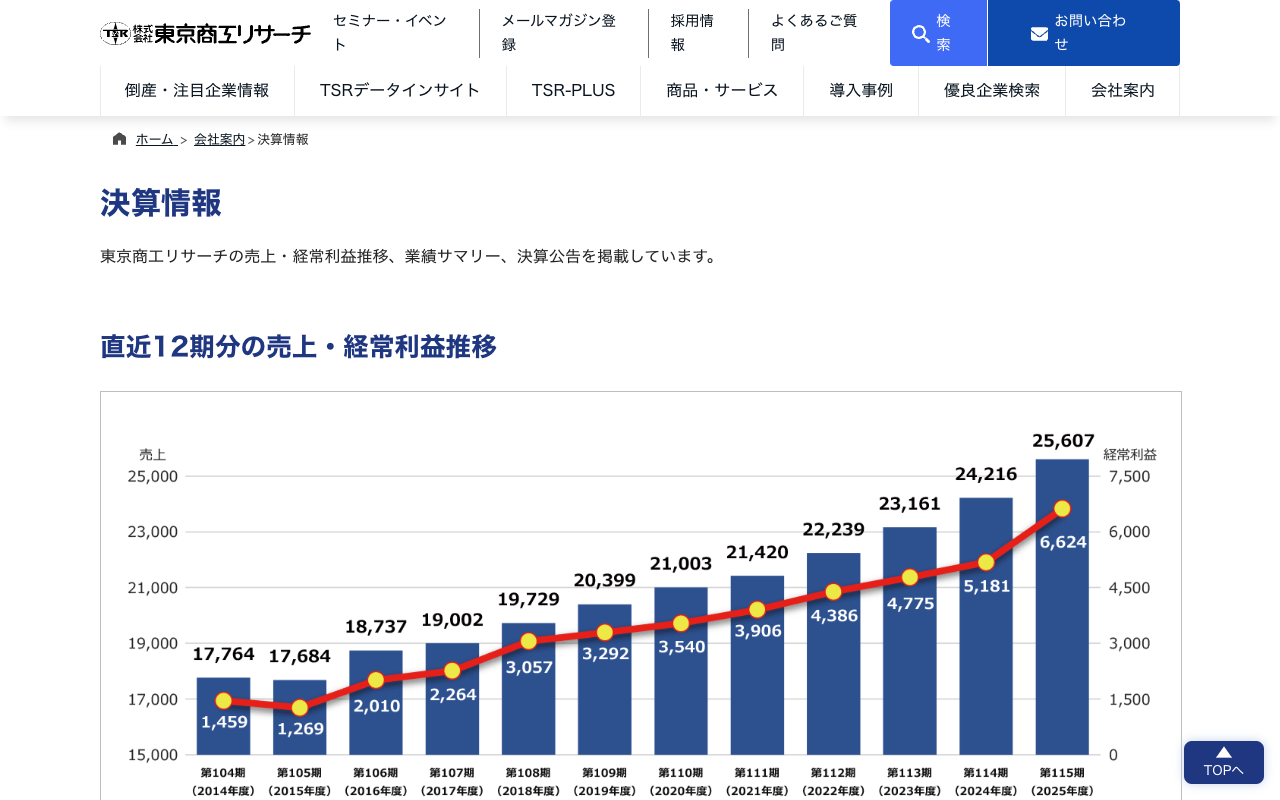Click the Tokyo Shoko Research logo
This screenshot has width=1280, height=800.
tap(205, 33)
